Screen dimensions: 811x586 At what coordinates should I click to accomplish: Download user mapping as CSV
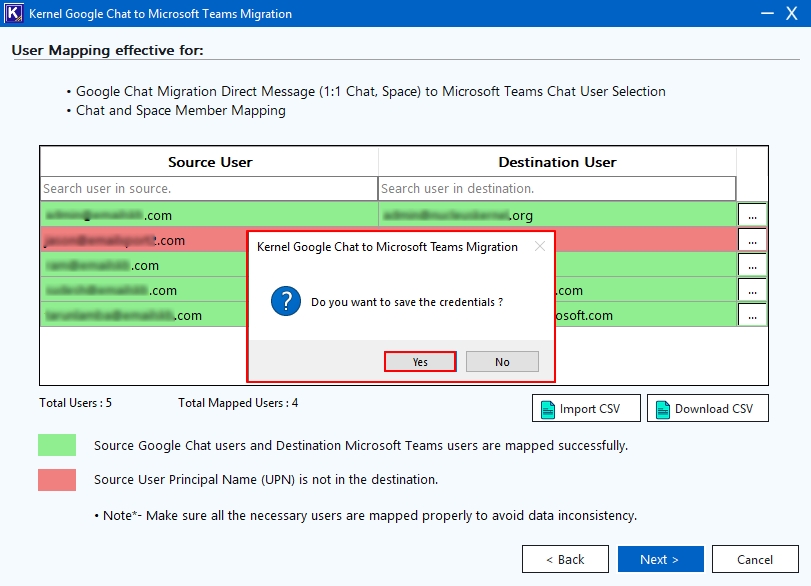(708, 408)
